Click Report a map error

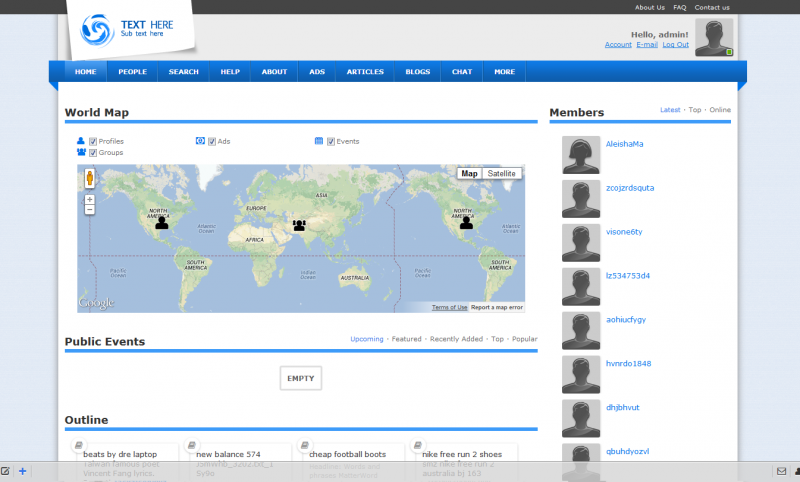click(x=497, y=307)
